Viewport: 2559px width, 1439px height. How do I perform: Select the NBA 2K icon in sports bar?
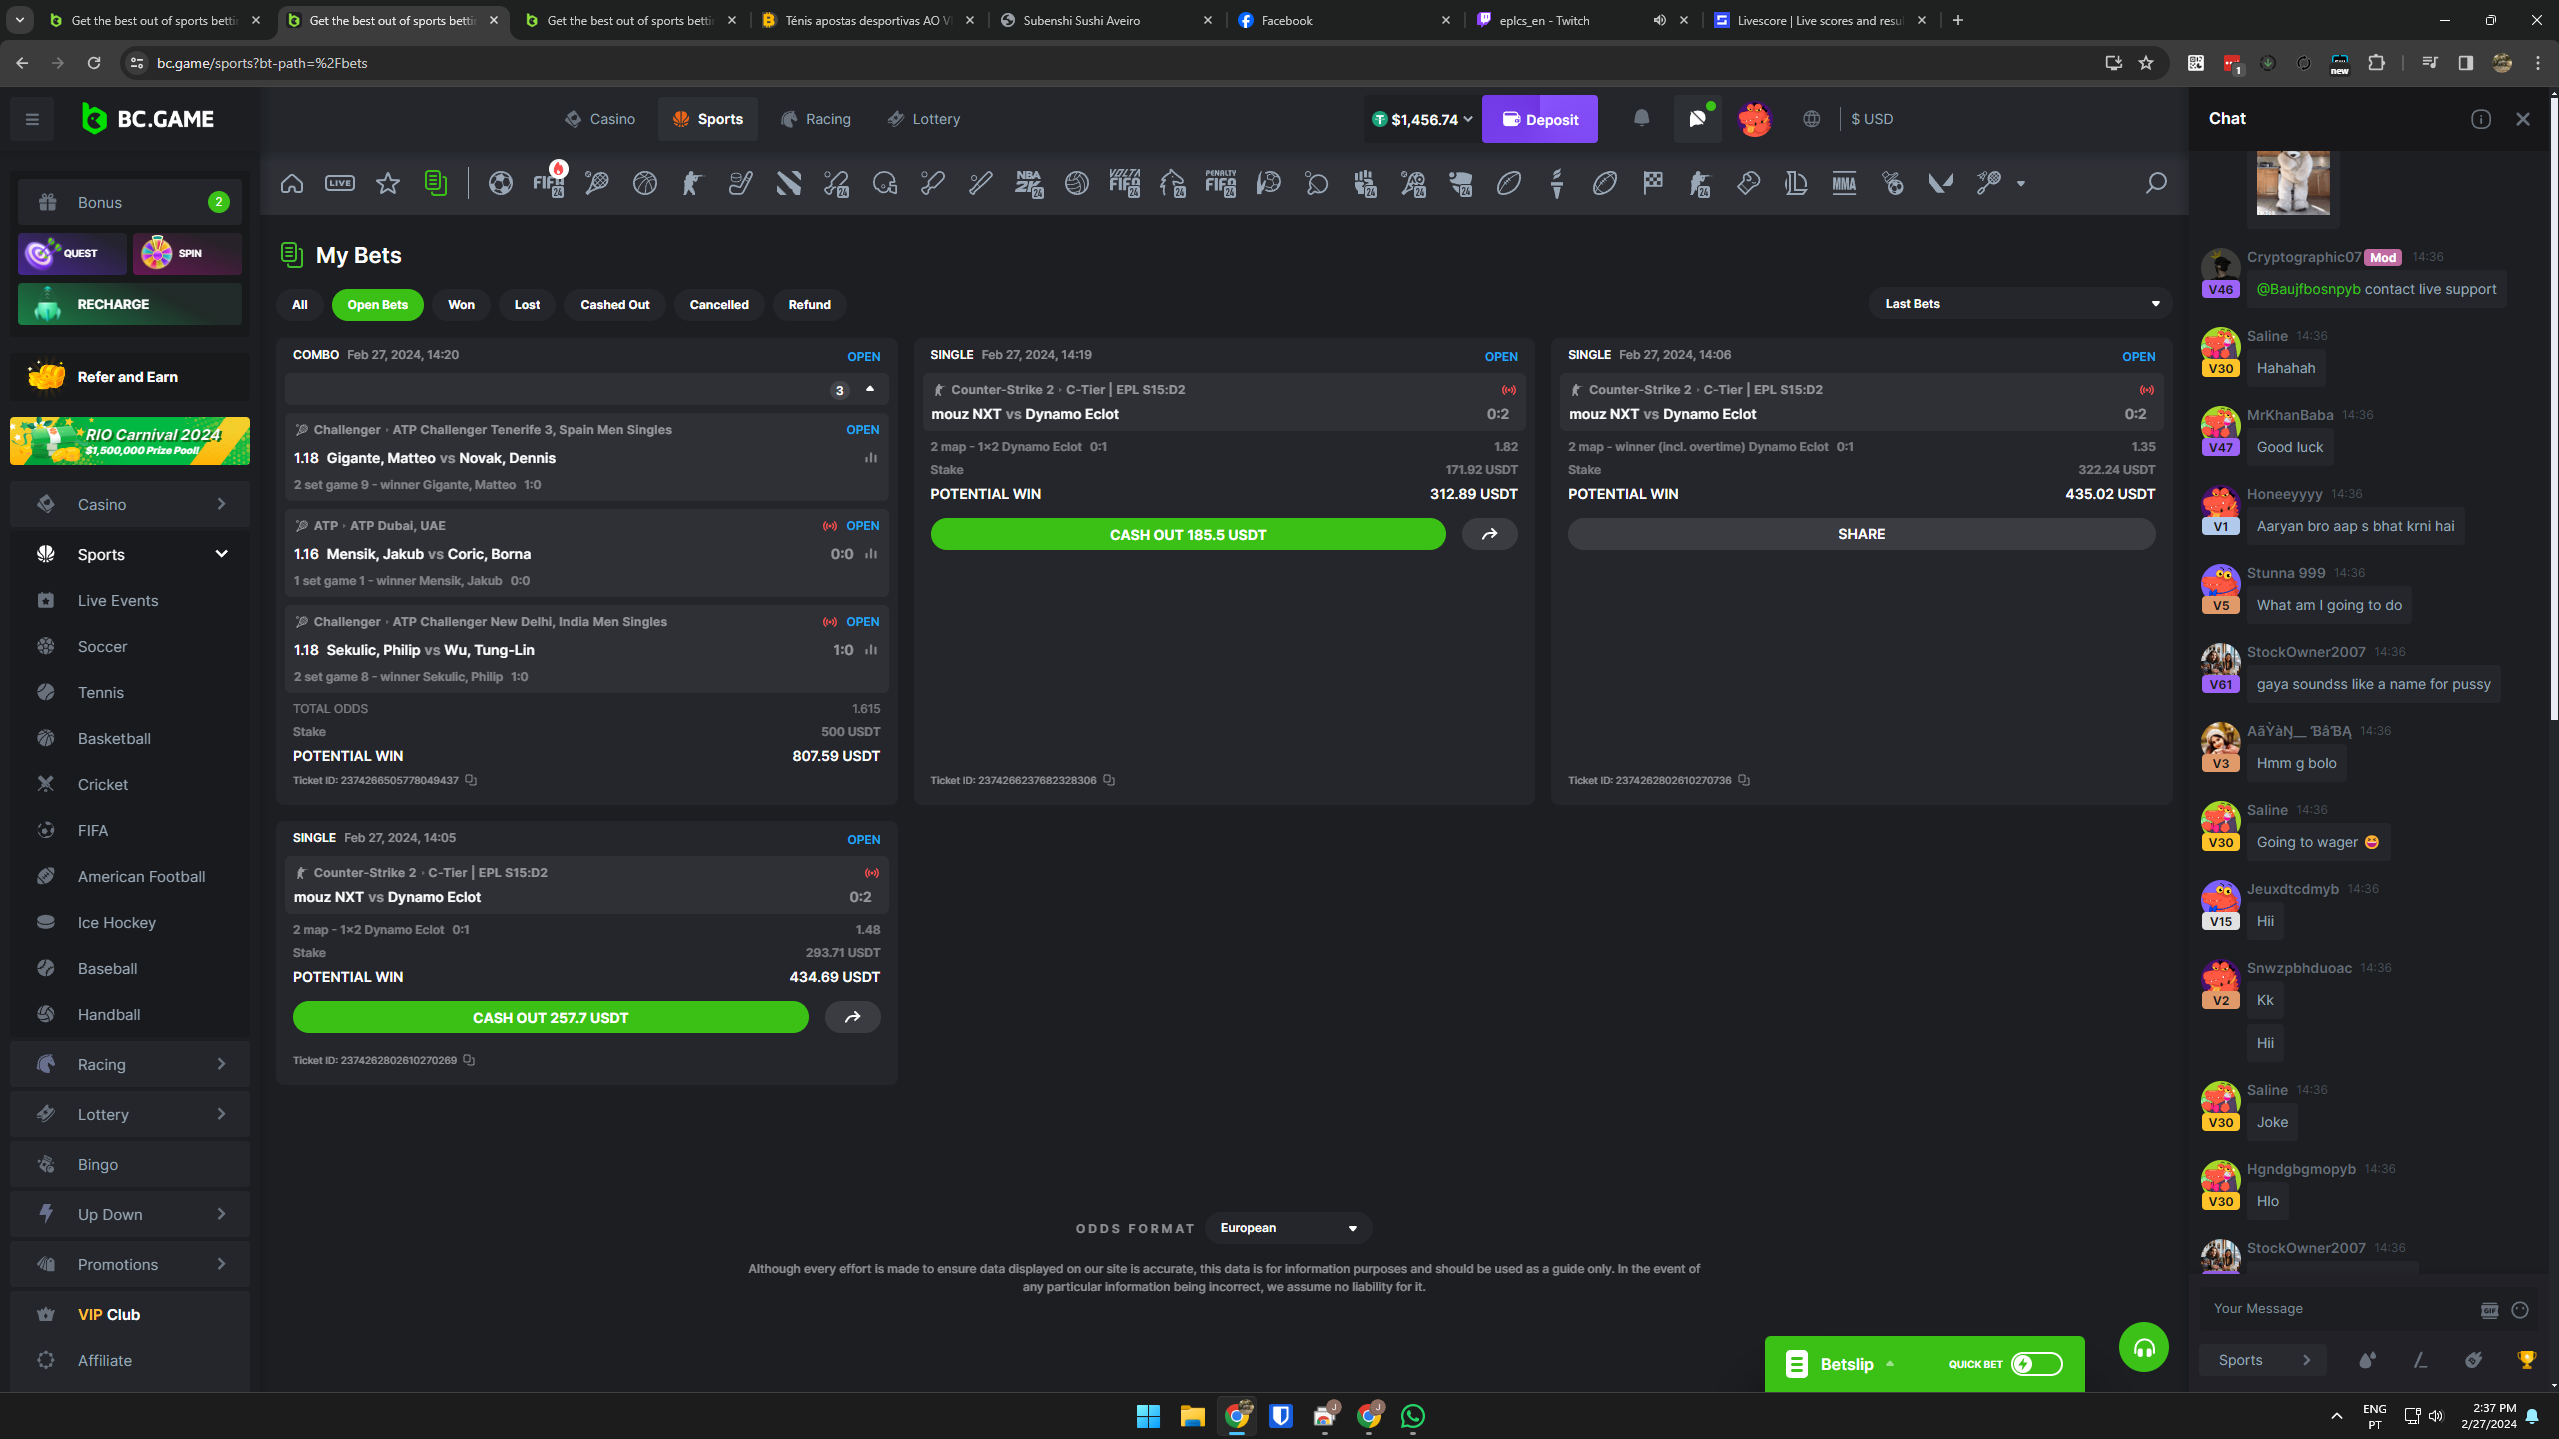tap(1028, 183)
